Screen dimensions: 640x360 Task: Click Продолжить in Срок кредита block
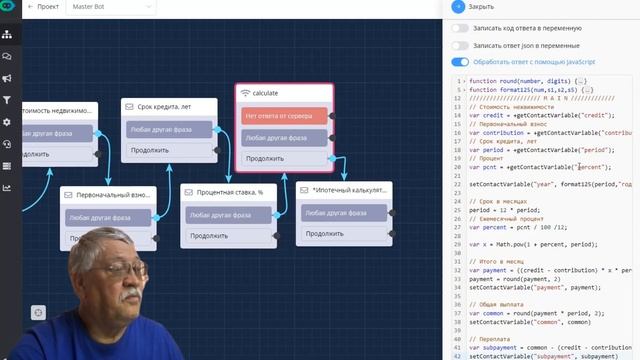pyautogui.click(x=169, y=150)
